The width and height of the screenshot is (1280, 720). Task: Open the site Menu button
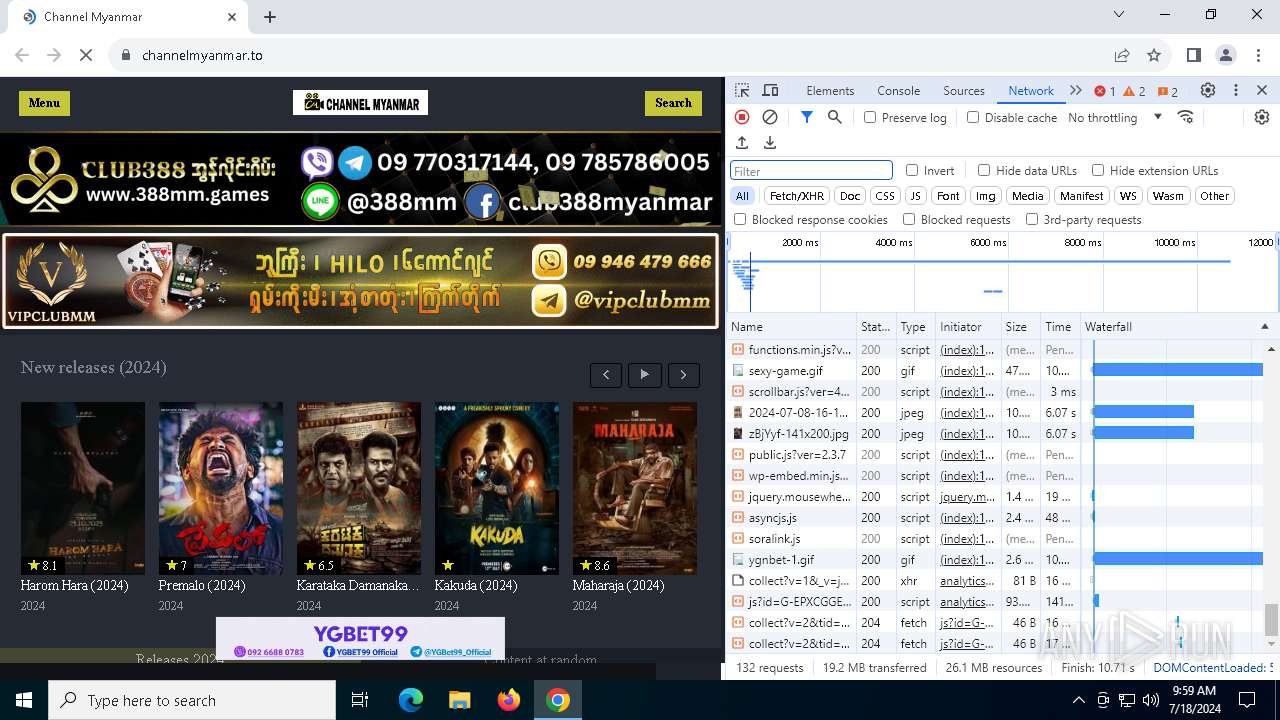tap(44, 103)
